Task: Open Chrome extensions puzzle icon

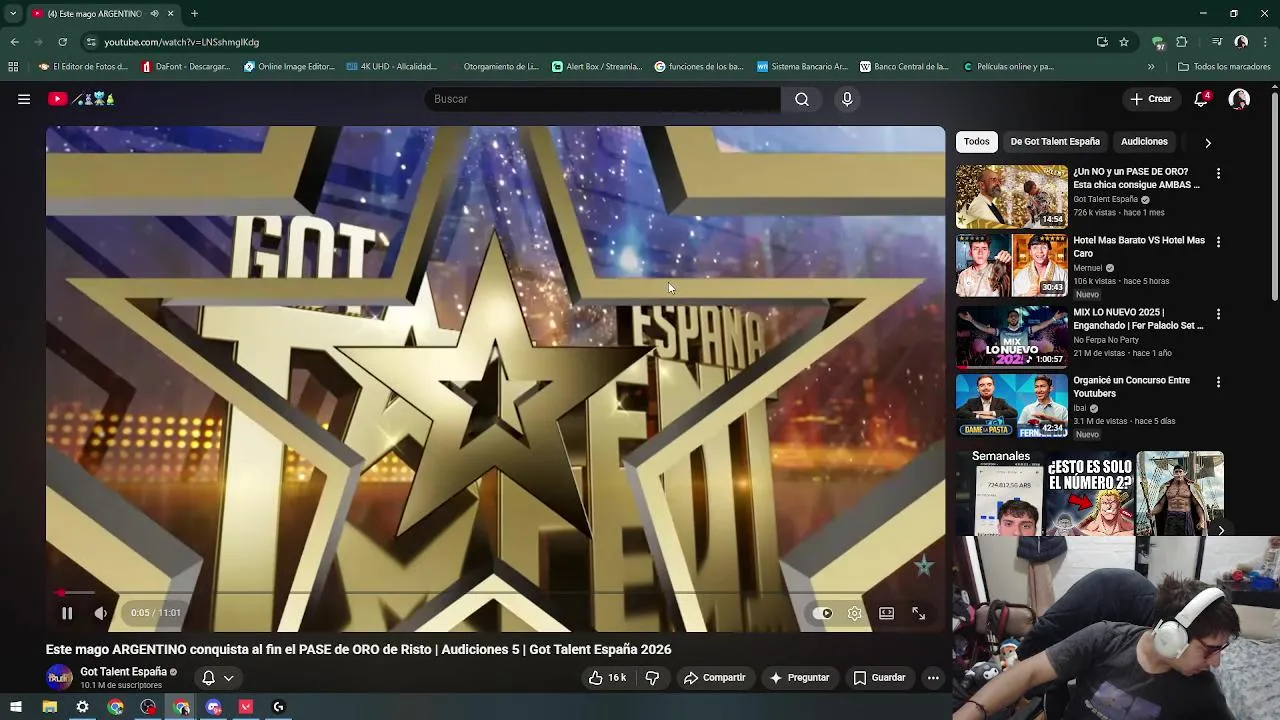Action: [x=1181, y=42]
